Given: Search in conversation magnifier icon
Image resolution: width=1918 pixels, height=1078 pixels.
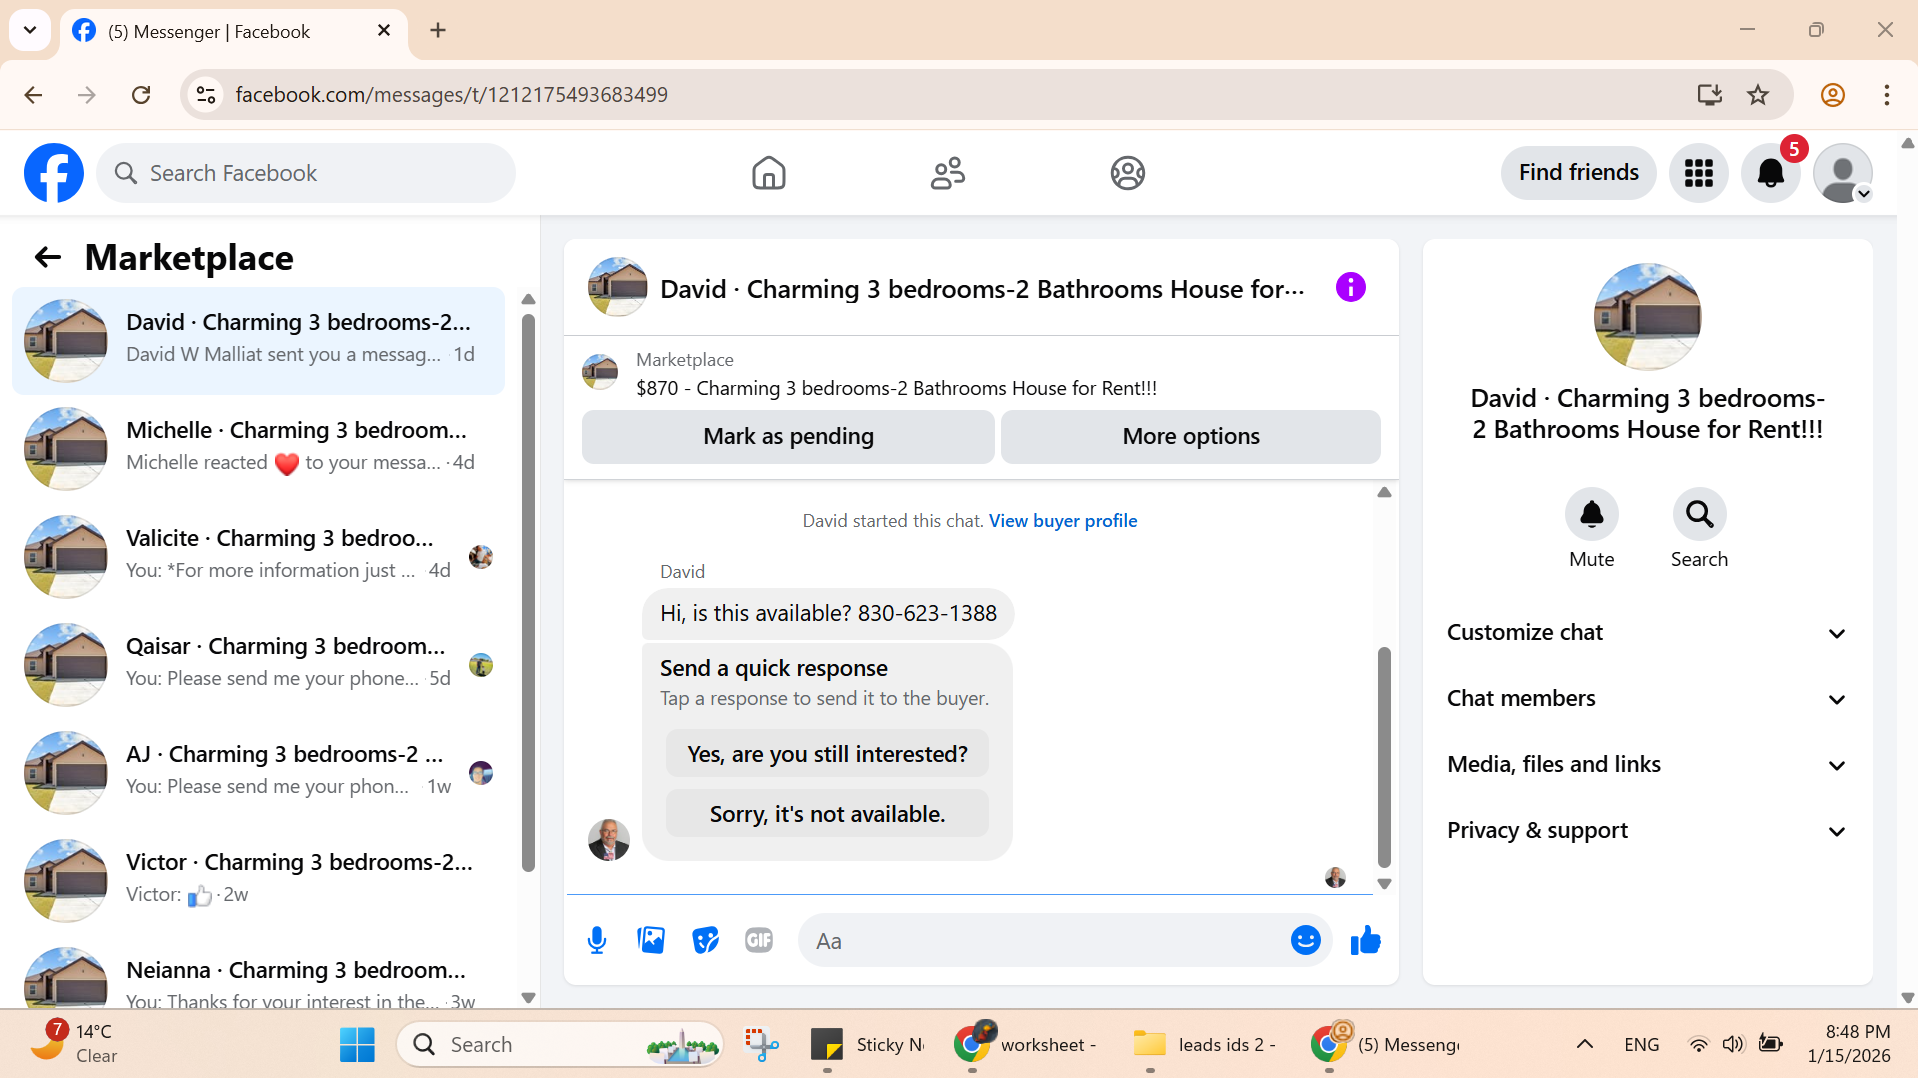Looking at the screenshot, I should [1699, 514].
